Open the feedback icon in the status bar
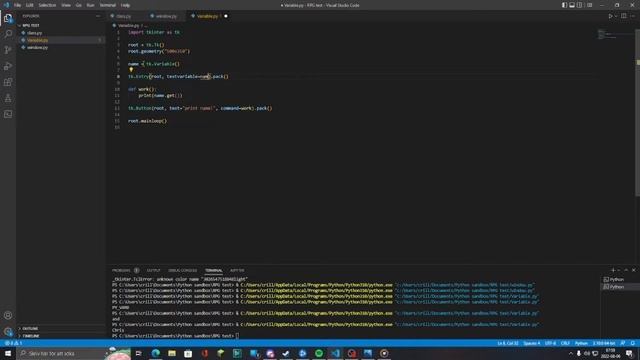 [x=623, y=343]
